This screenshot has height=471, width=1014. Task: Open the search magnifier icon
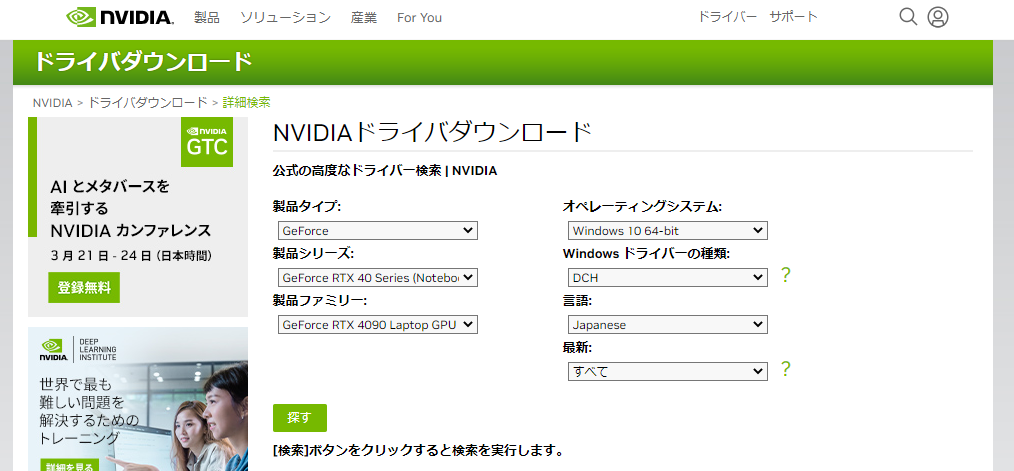[x=908, y=17]
